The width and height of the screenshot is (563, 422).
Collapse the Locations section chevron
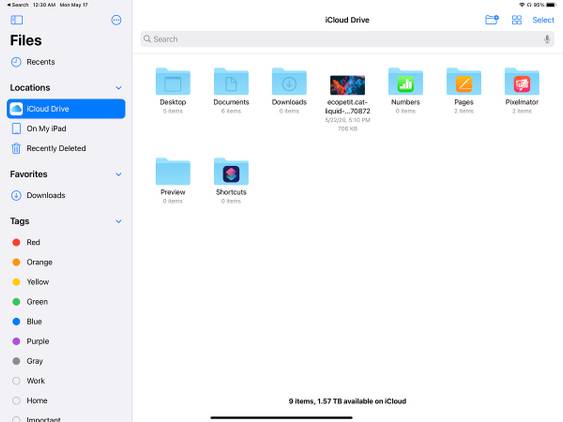click(118, 88)
